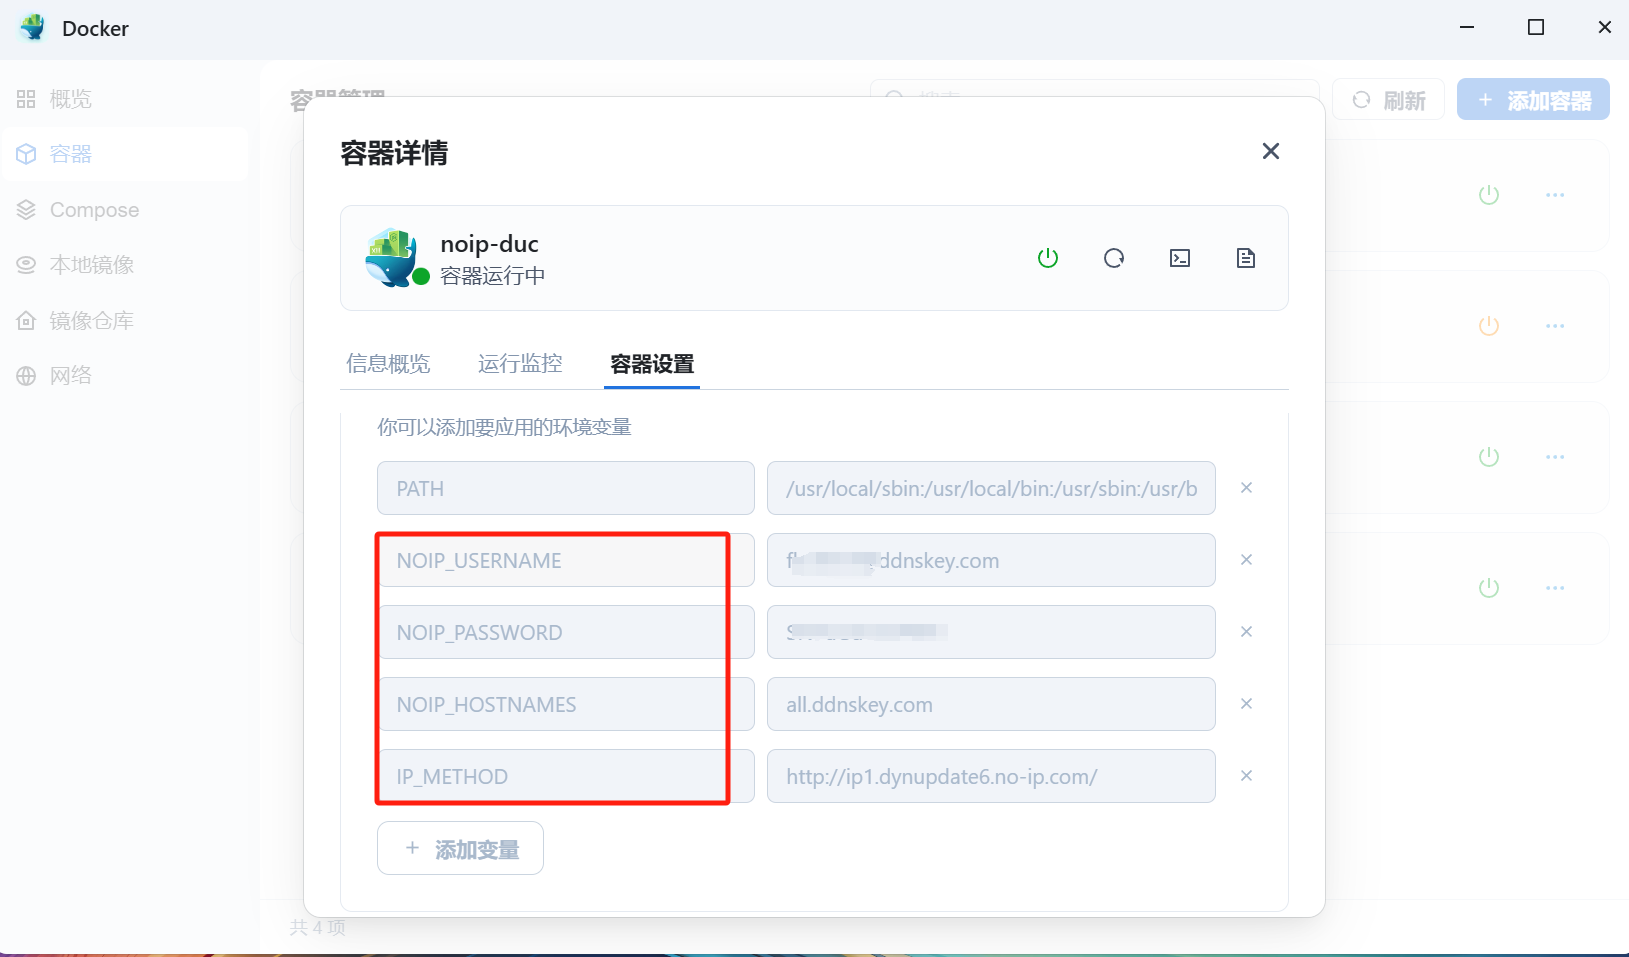Toggle the orange power state of second container
This screenshot has width=1629, height=957.
pyautogui.click(x=1488, y=325)
